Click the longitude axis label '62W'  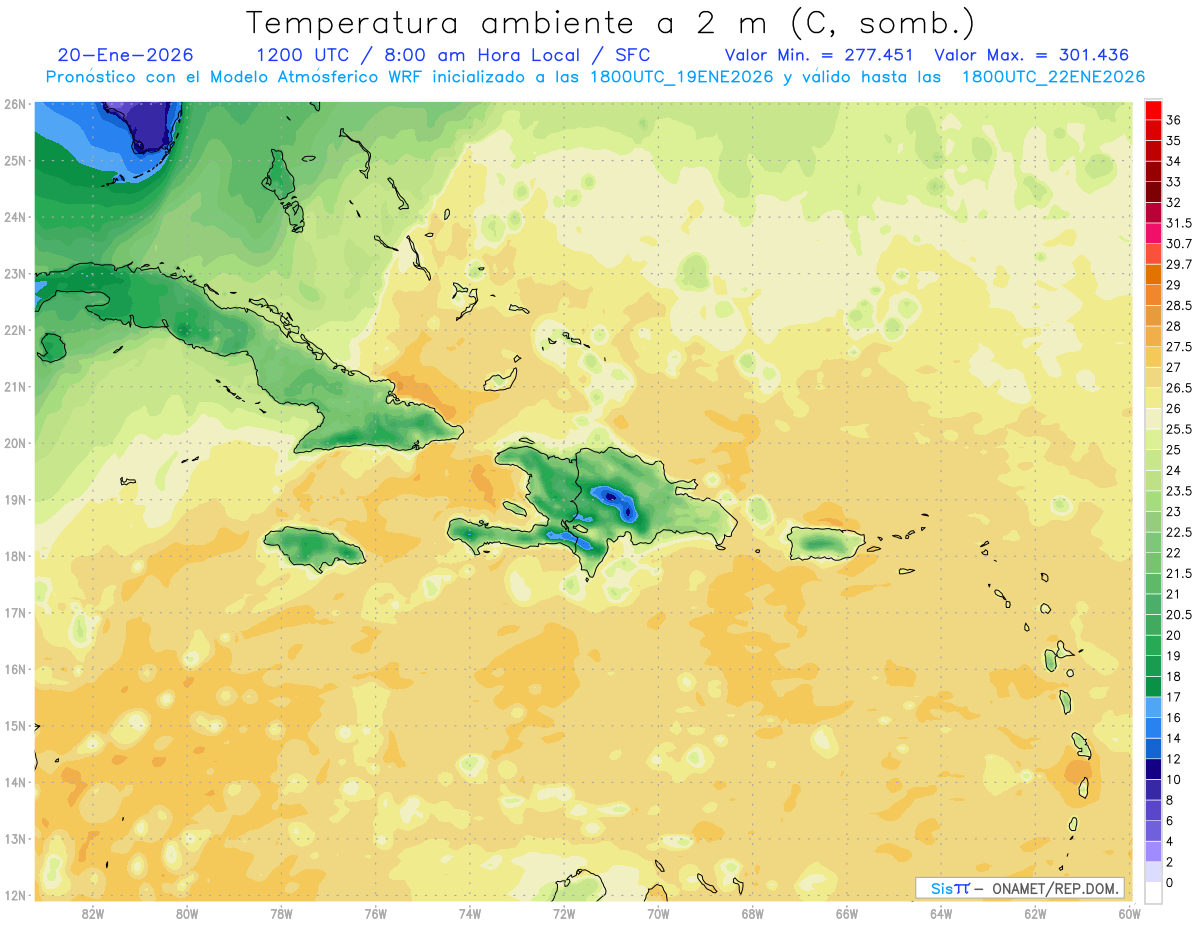click(1035, 914)
